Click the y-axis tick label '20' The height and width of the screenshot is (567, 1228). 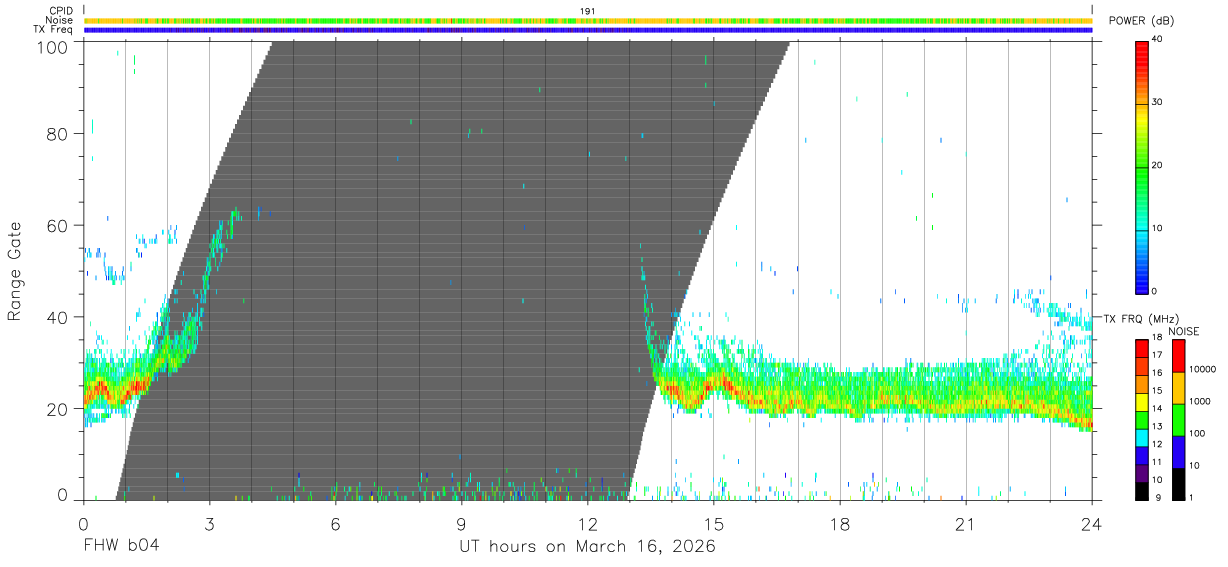(59, 408)
